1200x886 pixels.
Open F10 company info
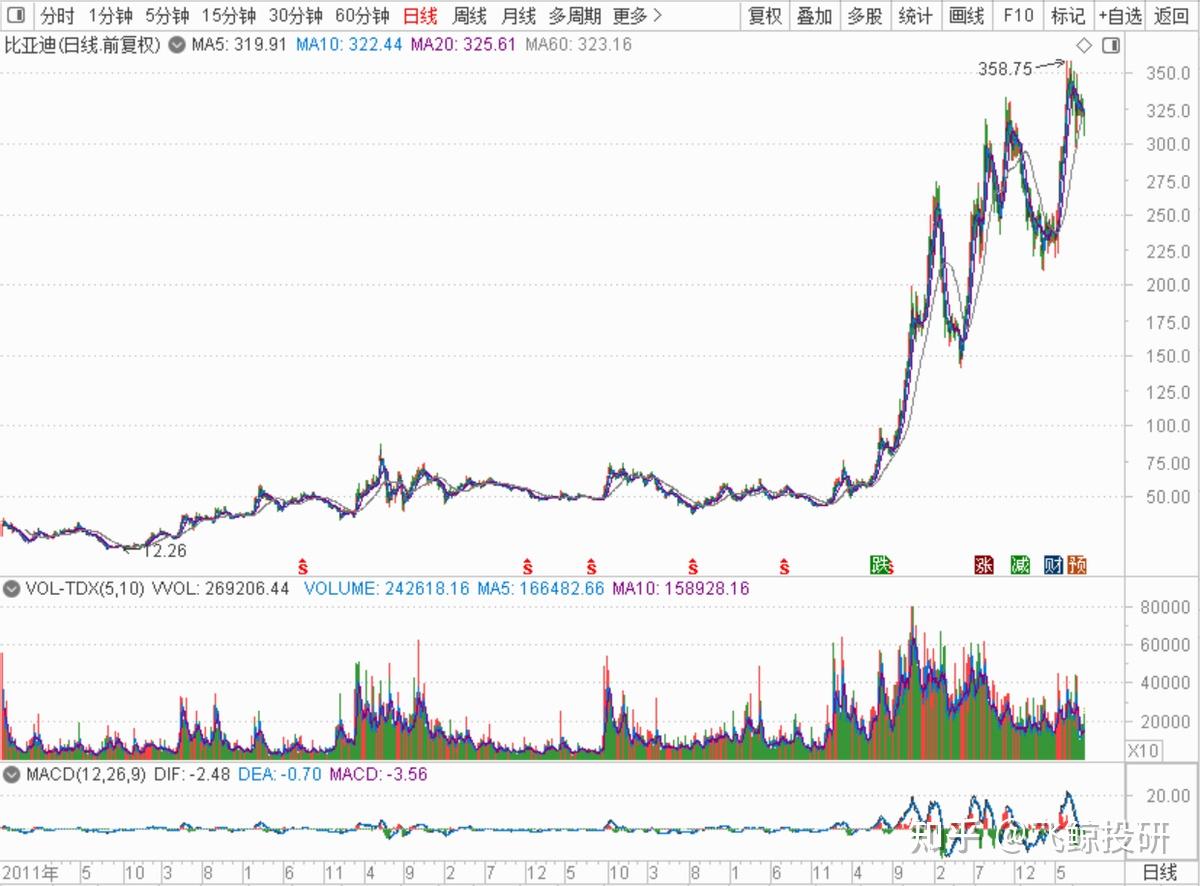point(1017,16)
